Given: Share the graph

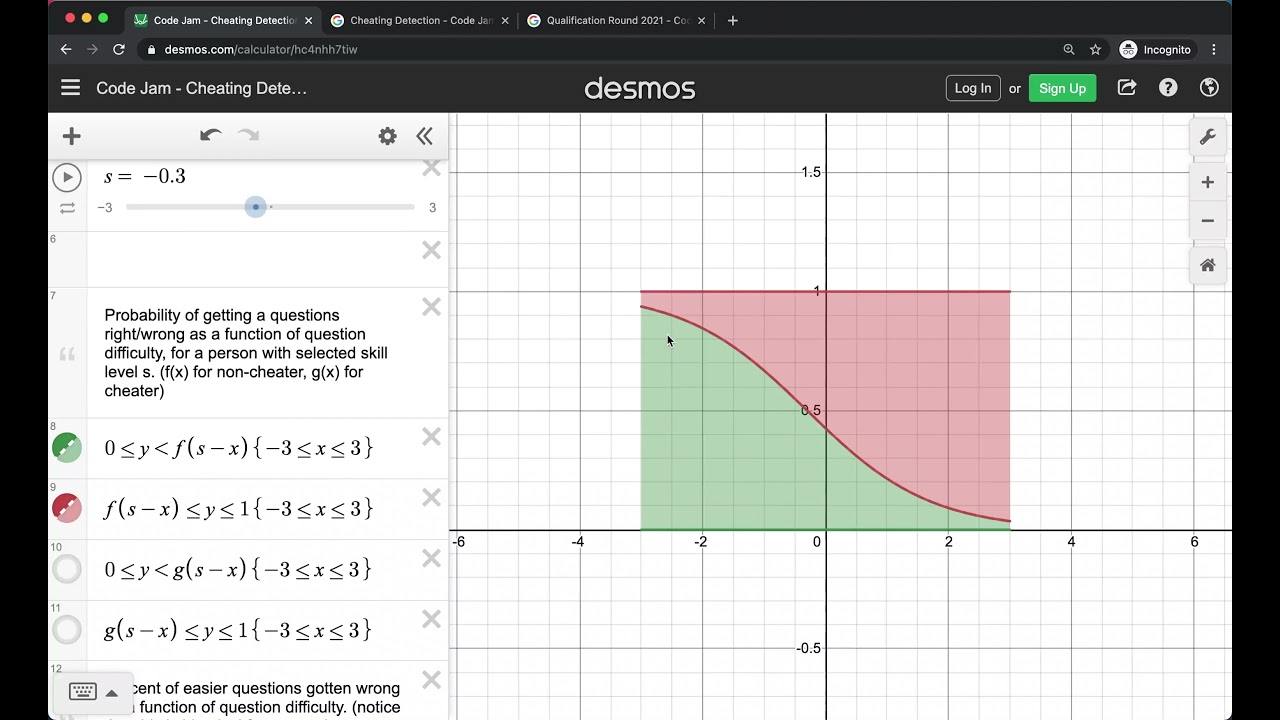Looking at the screenshot, I should 1127,88.
